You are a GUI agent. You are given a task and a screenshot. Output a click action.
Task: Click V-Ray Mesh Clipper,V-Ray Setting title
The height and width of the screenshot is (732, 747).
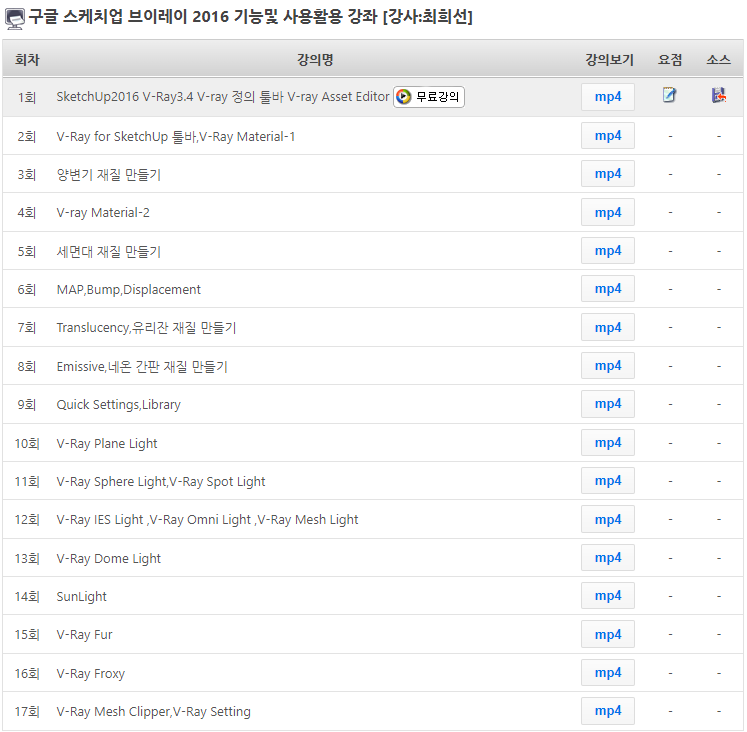click(x=153, y=712)
